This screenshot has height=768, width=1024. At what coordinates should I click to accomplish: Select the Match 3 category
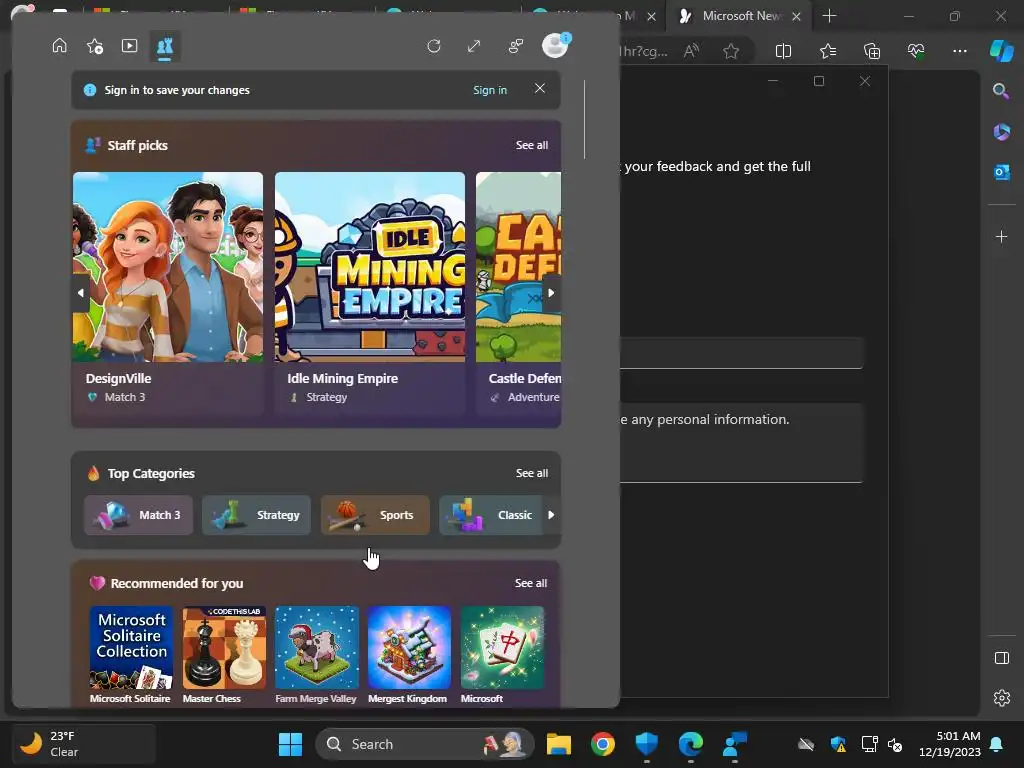coord(138,515)
